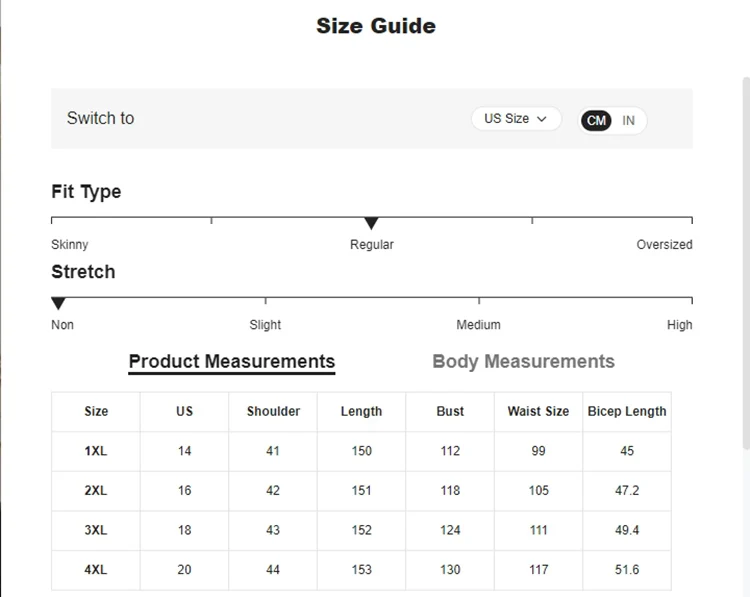The width and height of the screenshot is (750, 597).
Task: Click the US Size chevron arrow
Action: [x=542, y=119]
